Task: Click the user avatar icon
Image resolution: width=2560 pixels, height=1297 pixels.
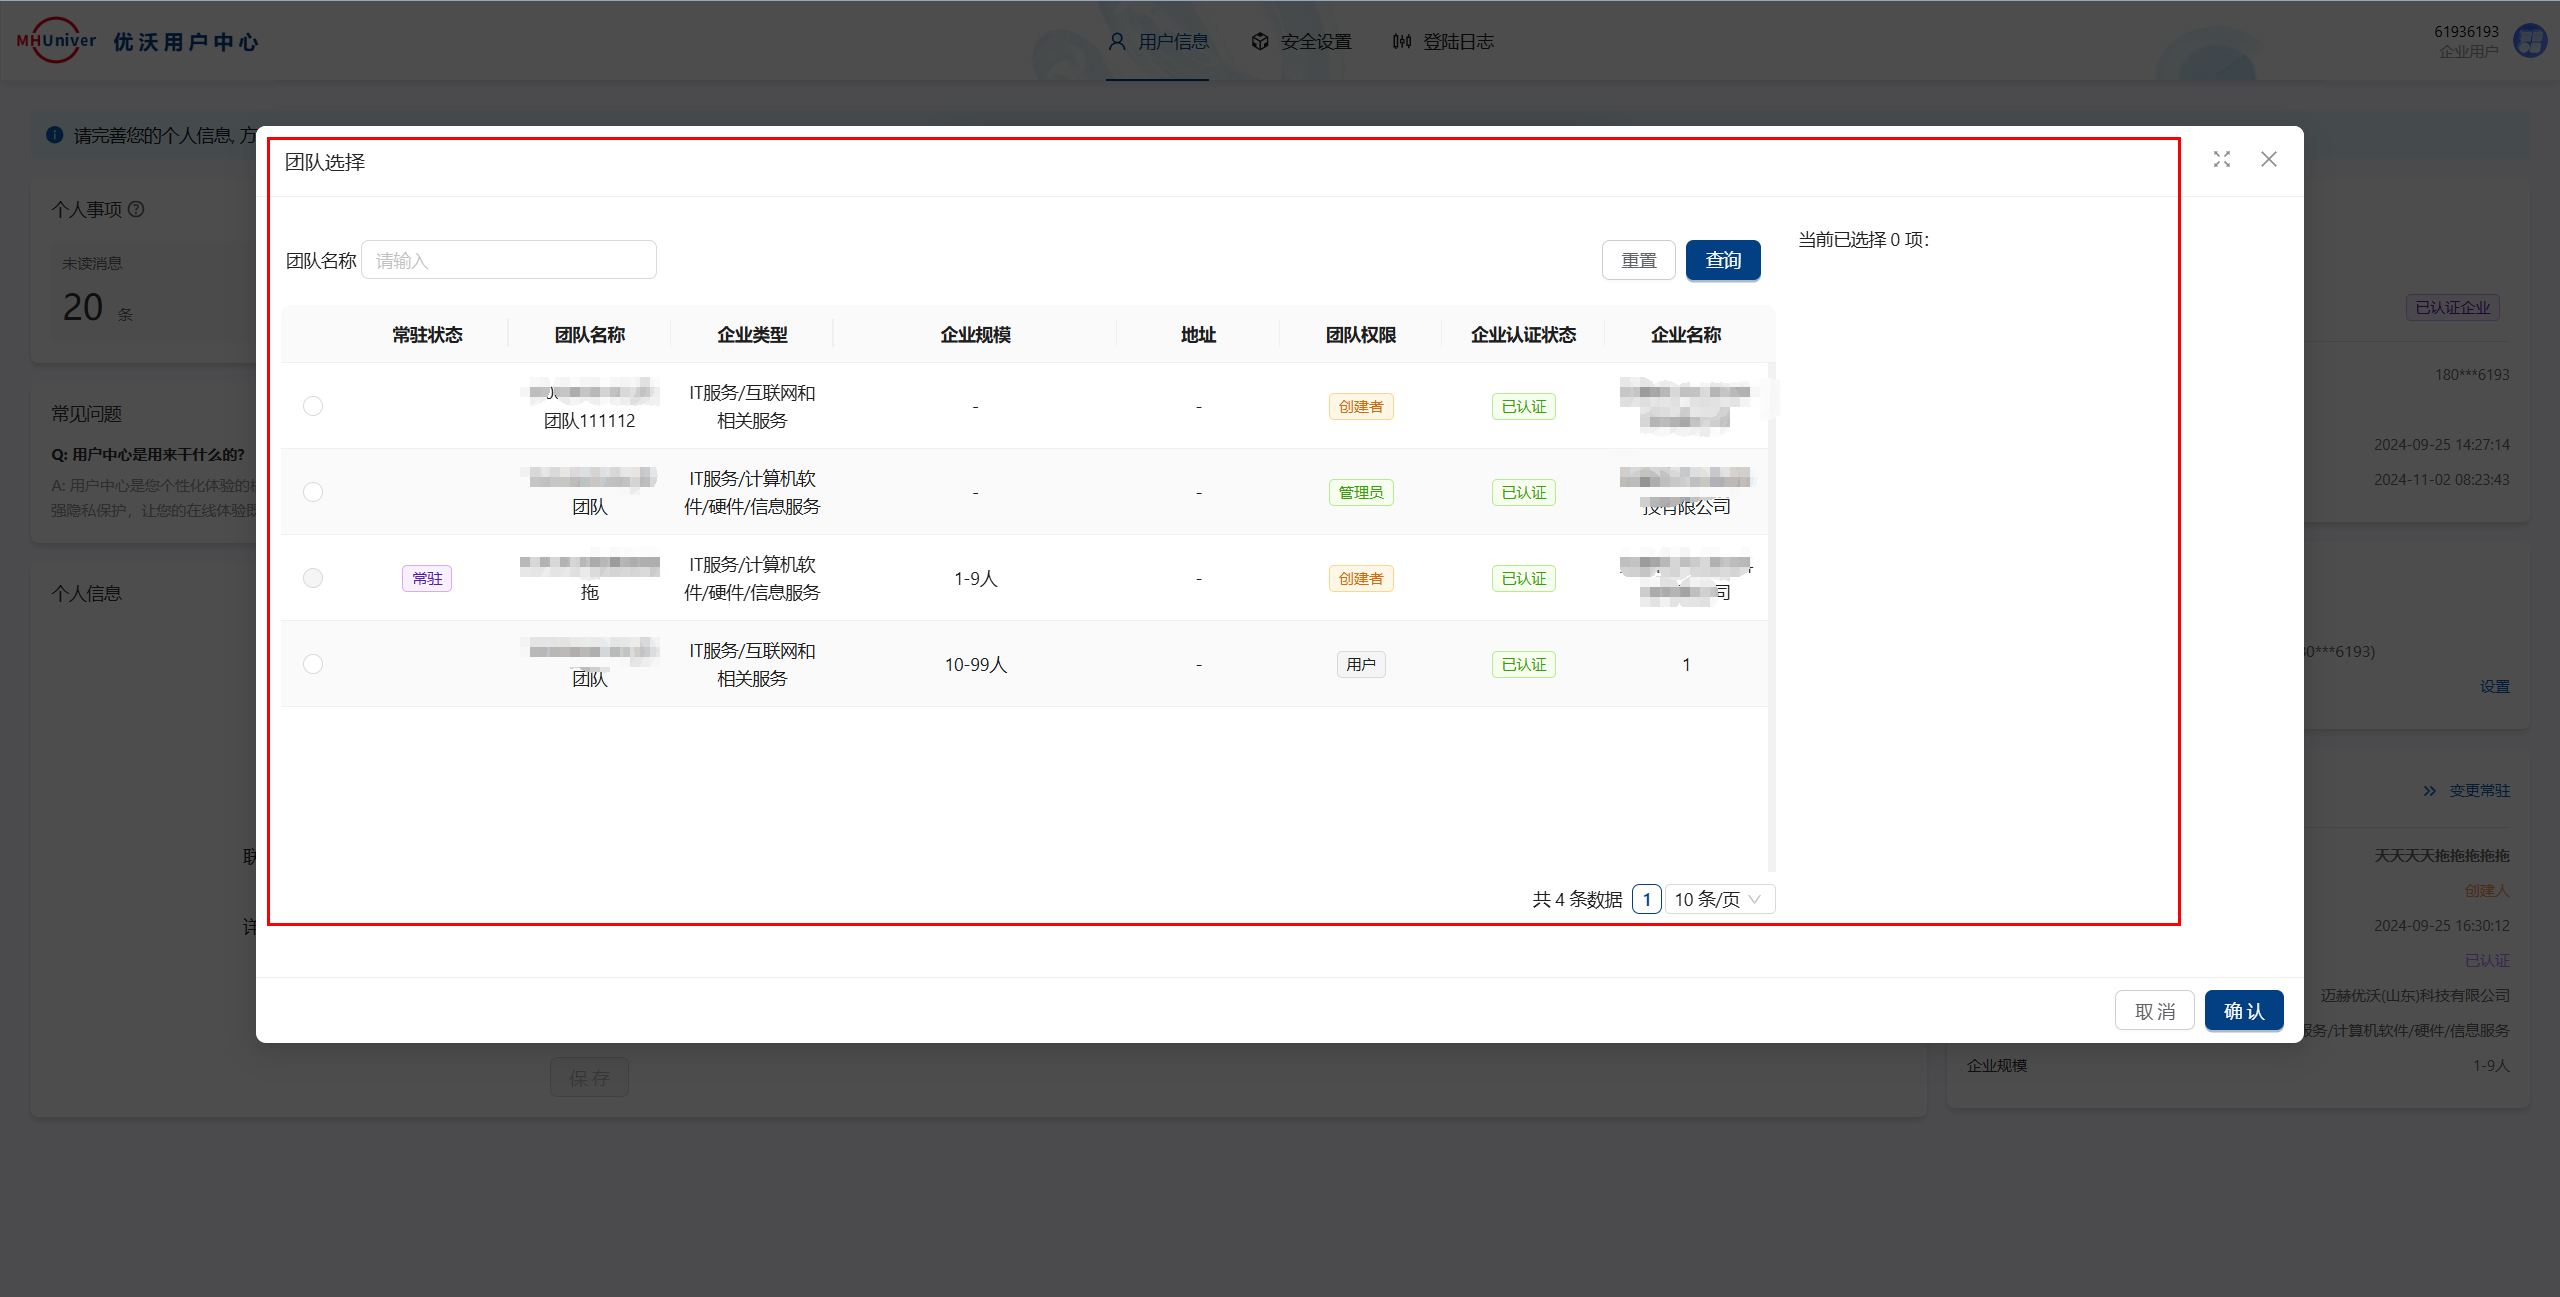Action: (2530, 42)
